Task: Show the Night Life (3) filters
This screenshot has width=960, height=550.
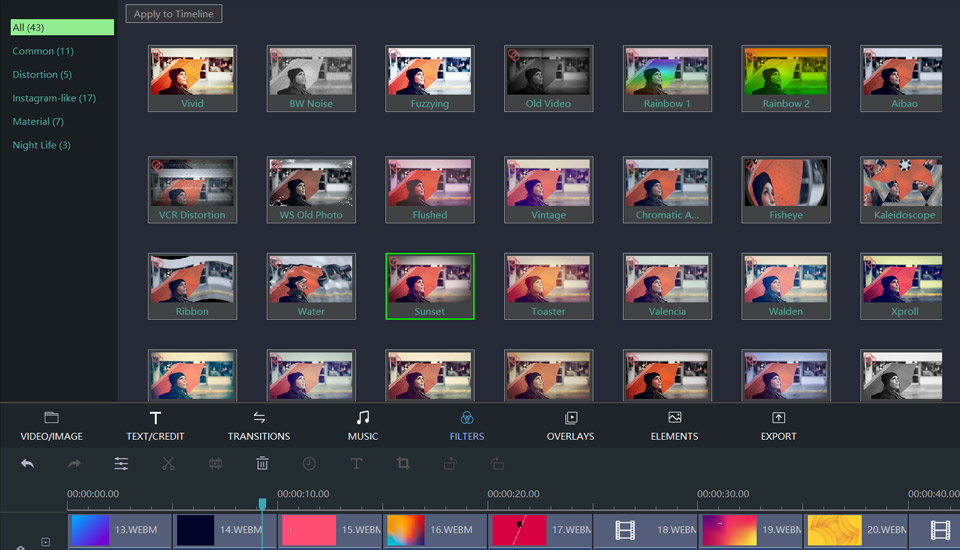Action: pyautogui.click(x=41, y=145)
